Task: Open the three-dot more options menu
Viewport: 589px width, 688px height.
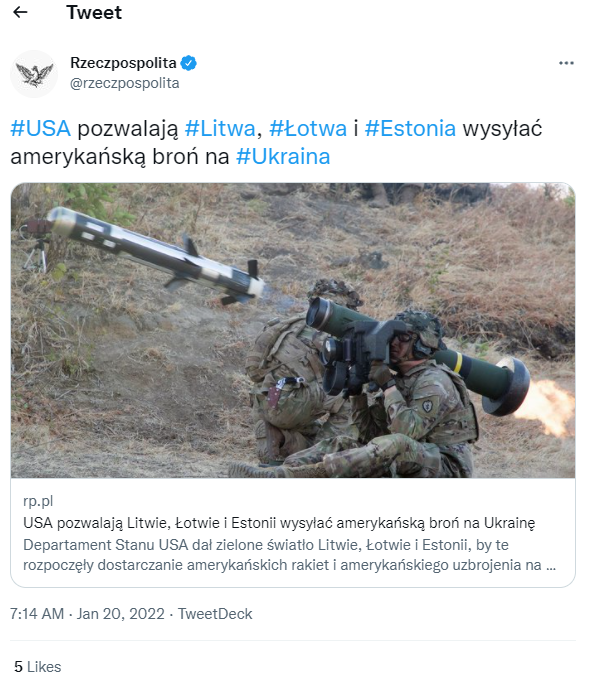Action: point(566,63)
